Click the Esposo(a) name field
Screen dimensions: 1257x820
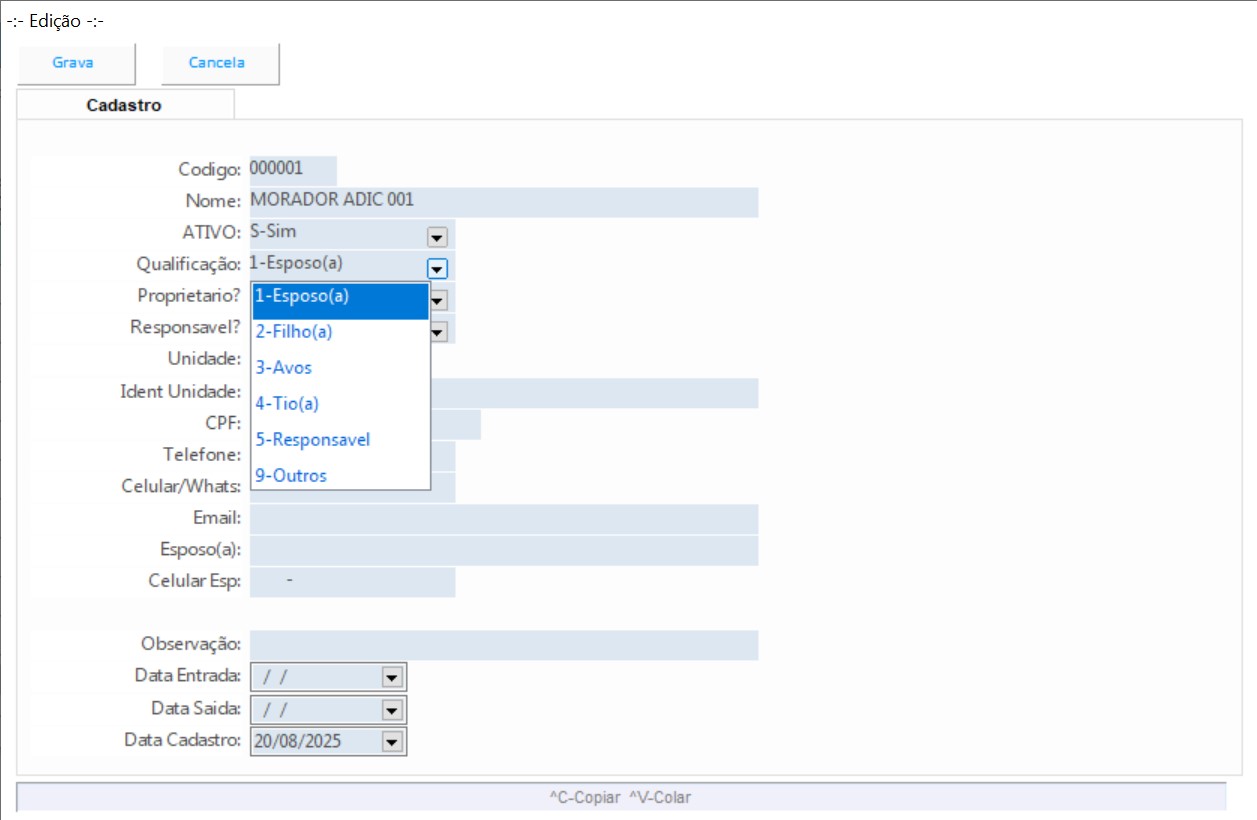(503, 550)
